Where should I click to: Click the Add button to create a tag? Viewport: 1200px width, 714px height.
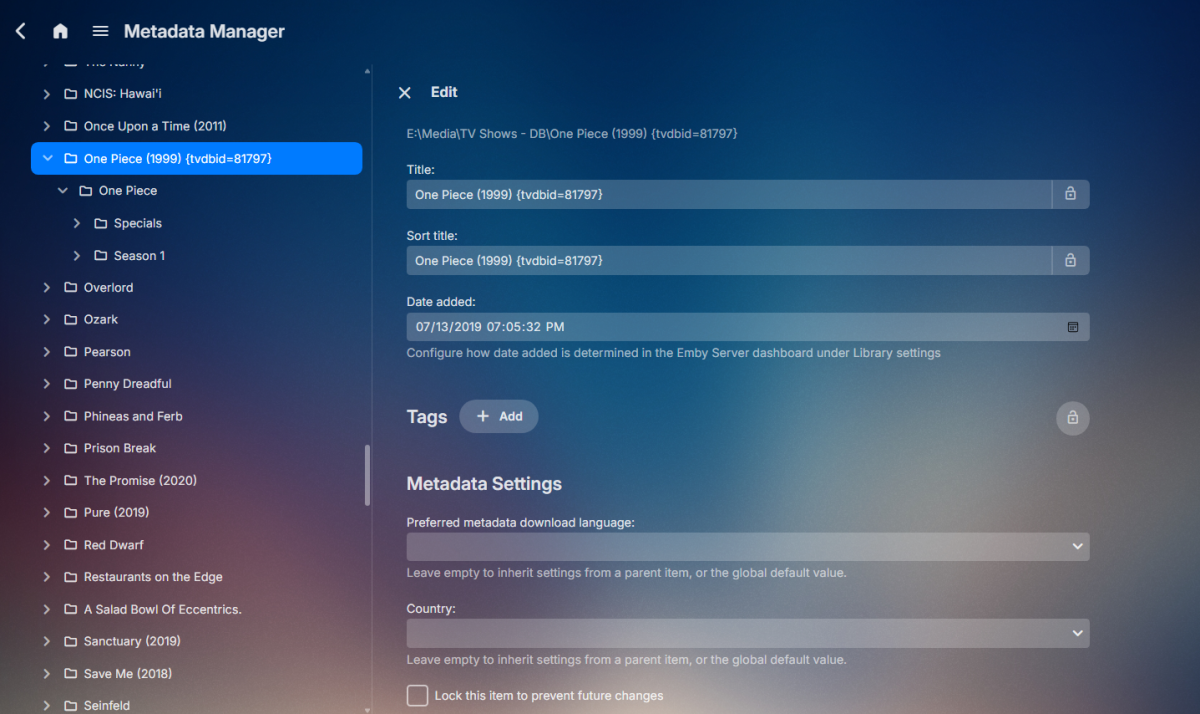pos(498,416)
